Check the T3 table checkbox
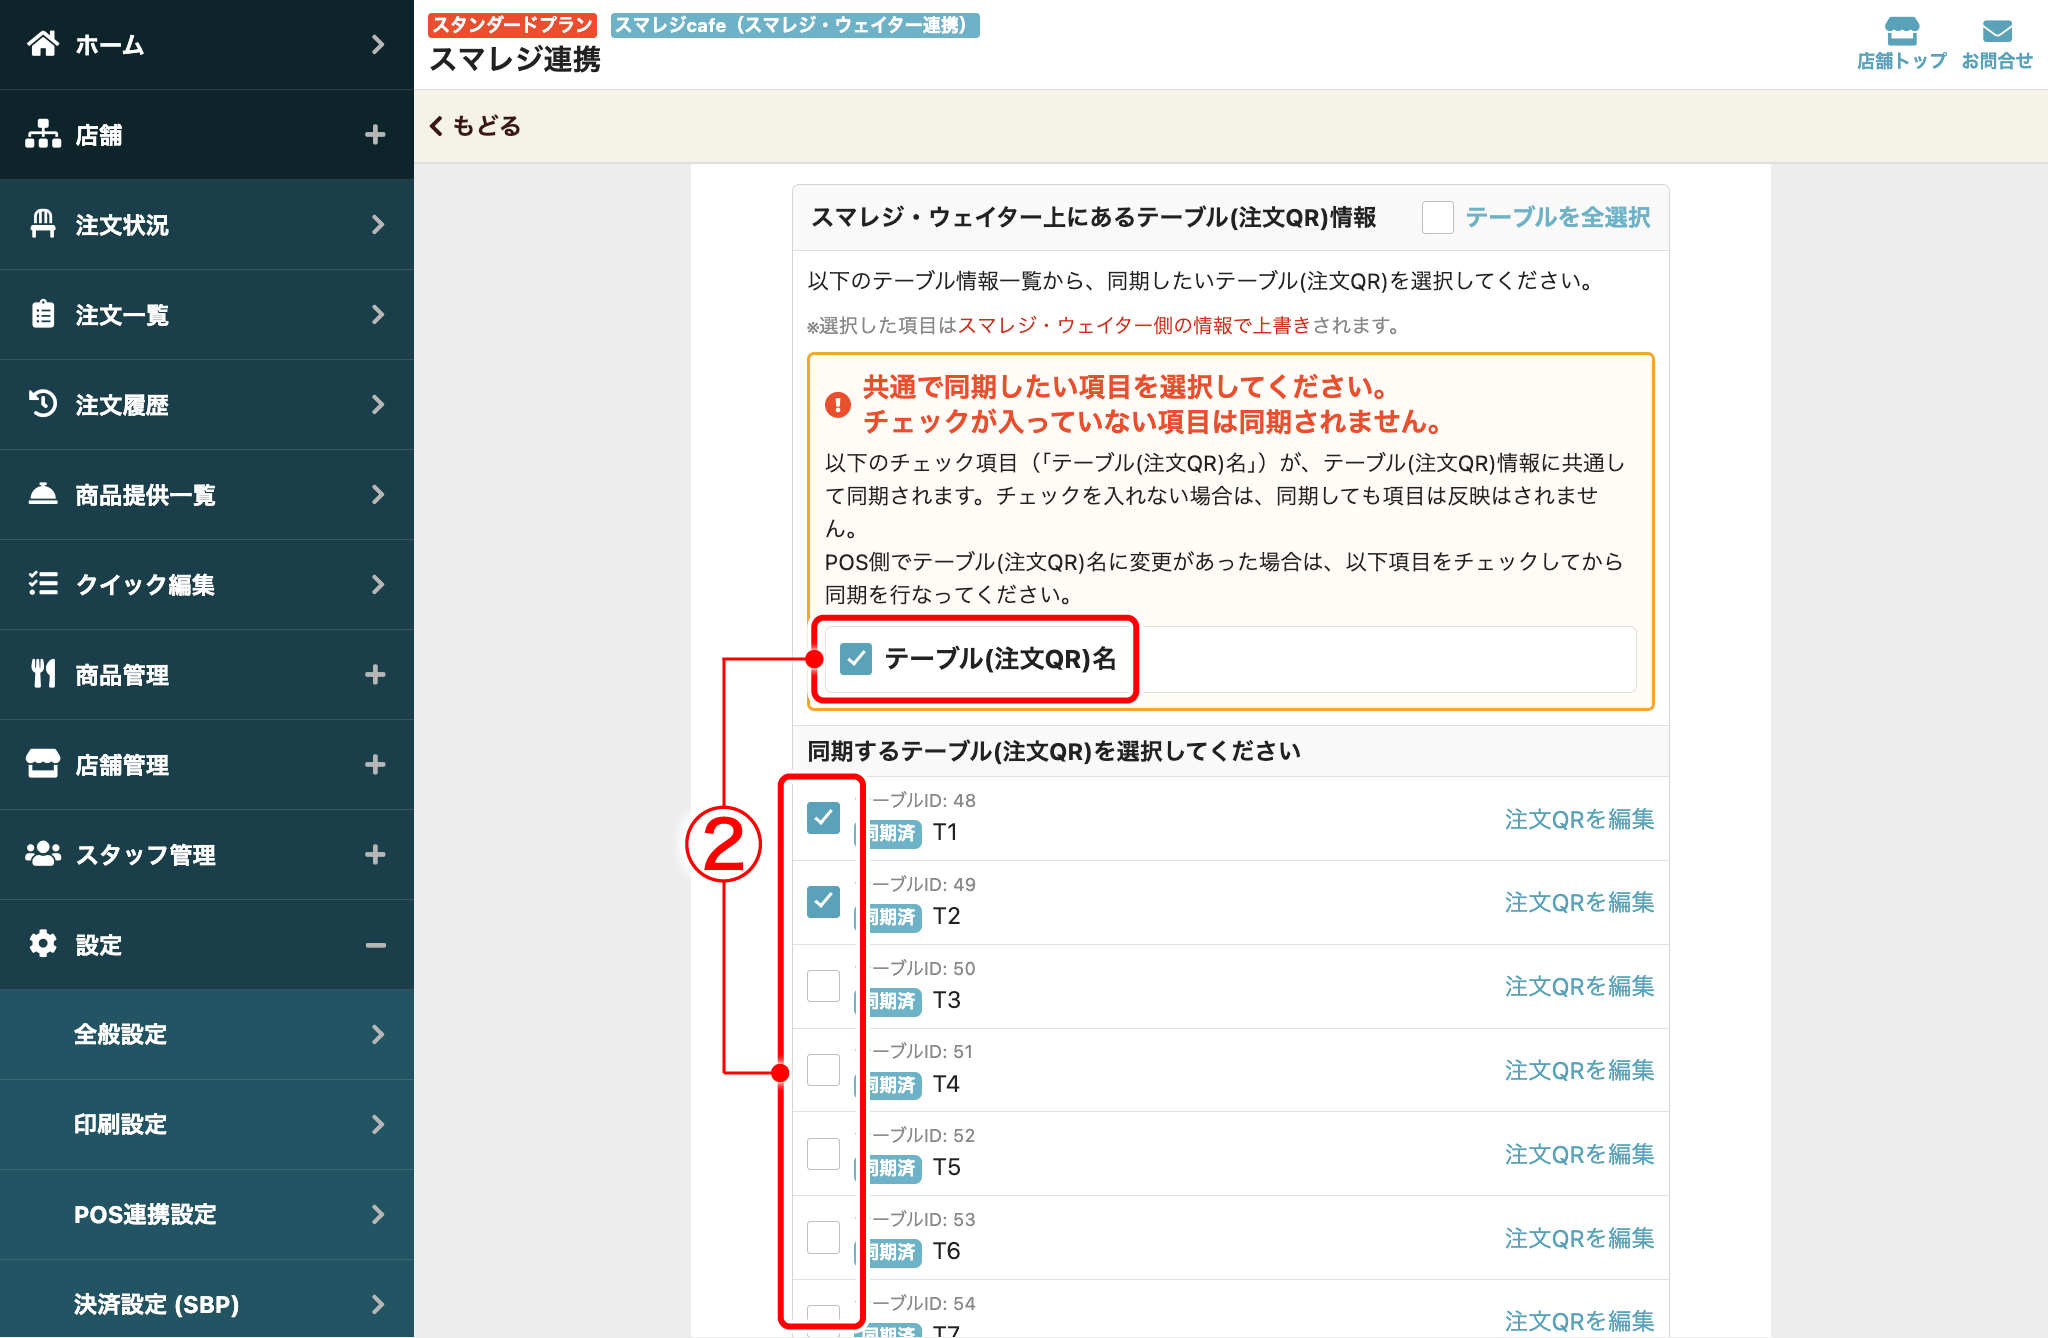Viewport: 2048px width, 1338px height. pyautogui.click(x=823, y=986)
